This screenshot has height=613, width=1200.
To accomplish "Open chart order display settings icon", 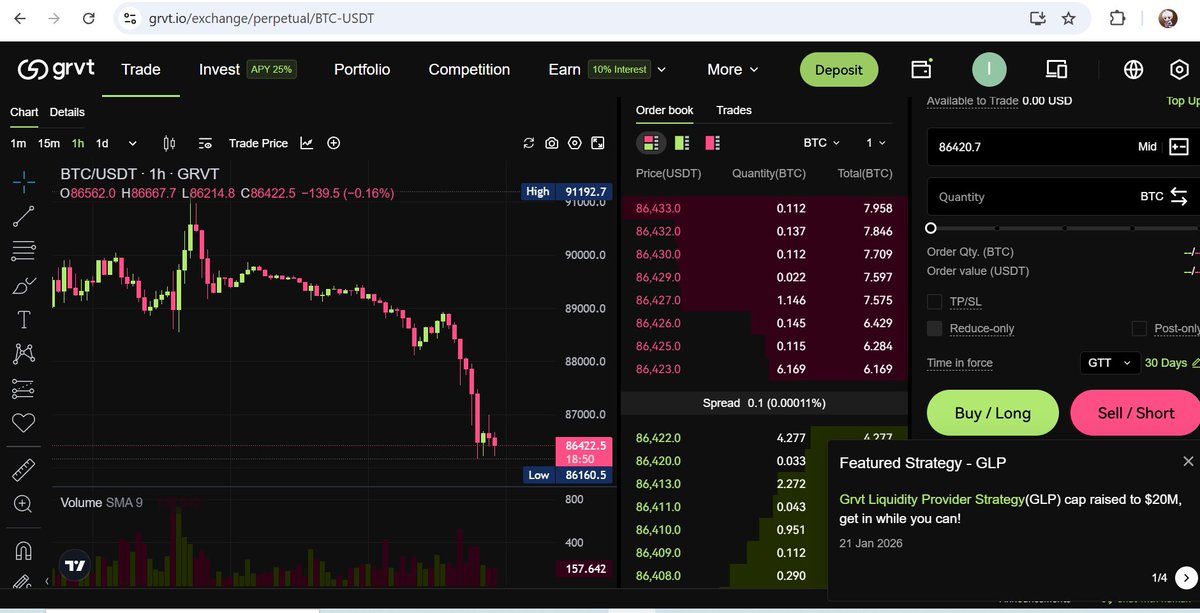I will [205, 143].
